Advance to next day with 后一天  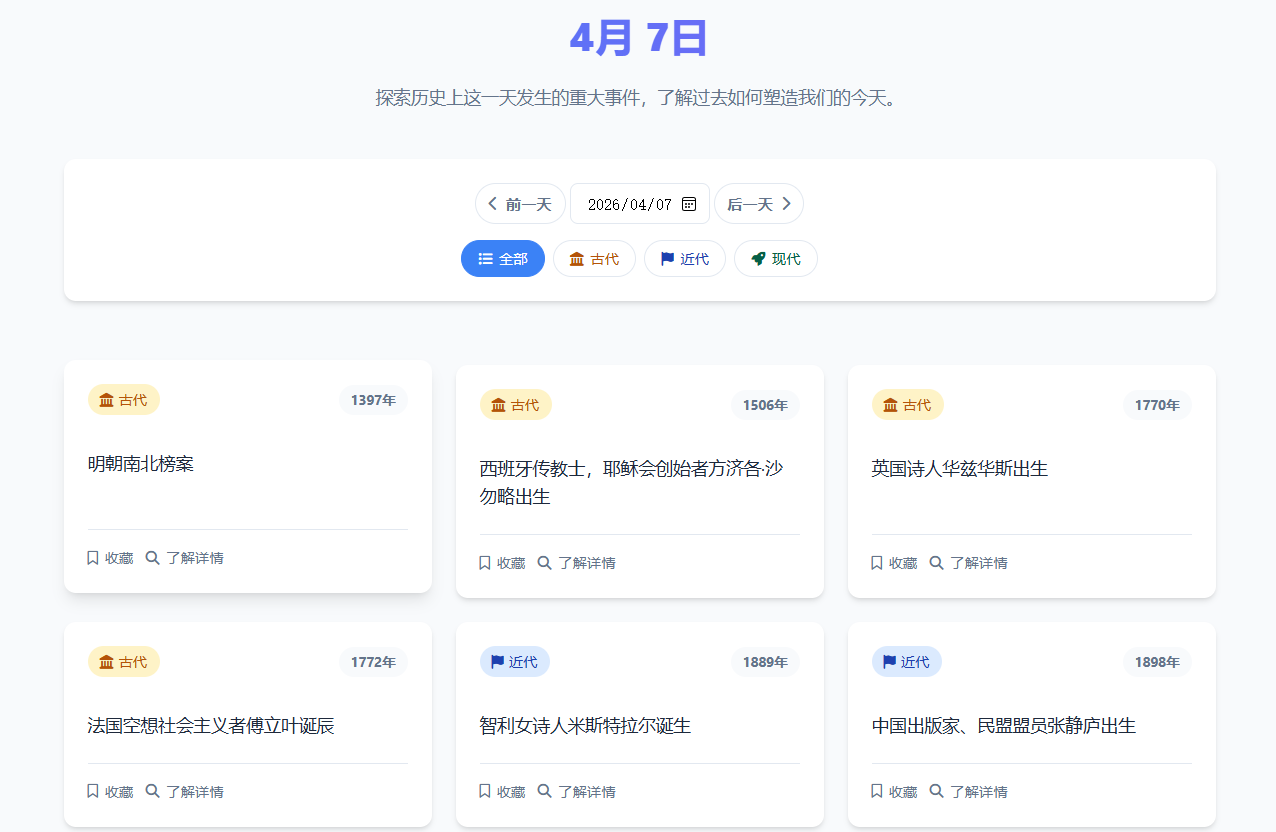[759, 204]
